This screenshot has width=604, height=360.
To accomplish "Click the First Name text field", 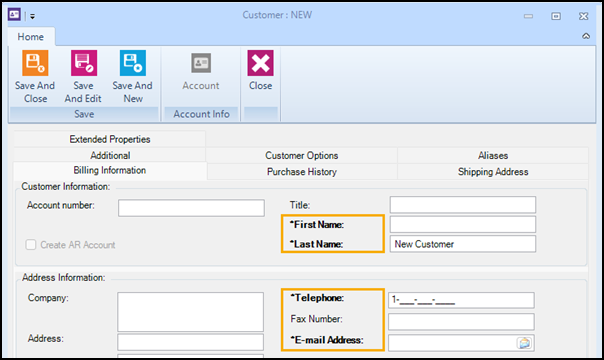I will pos(463,224).
